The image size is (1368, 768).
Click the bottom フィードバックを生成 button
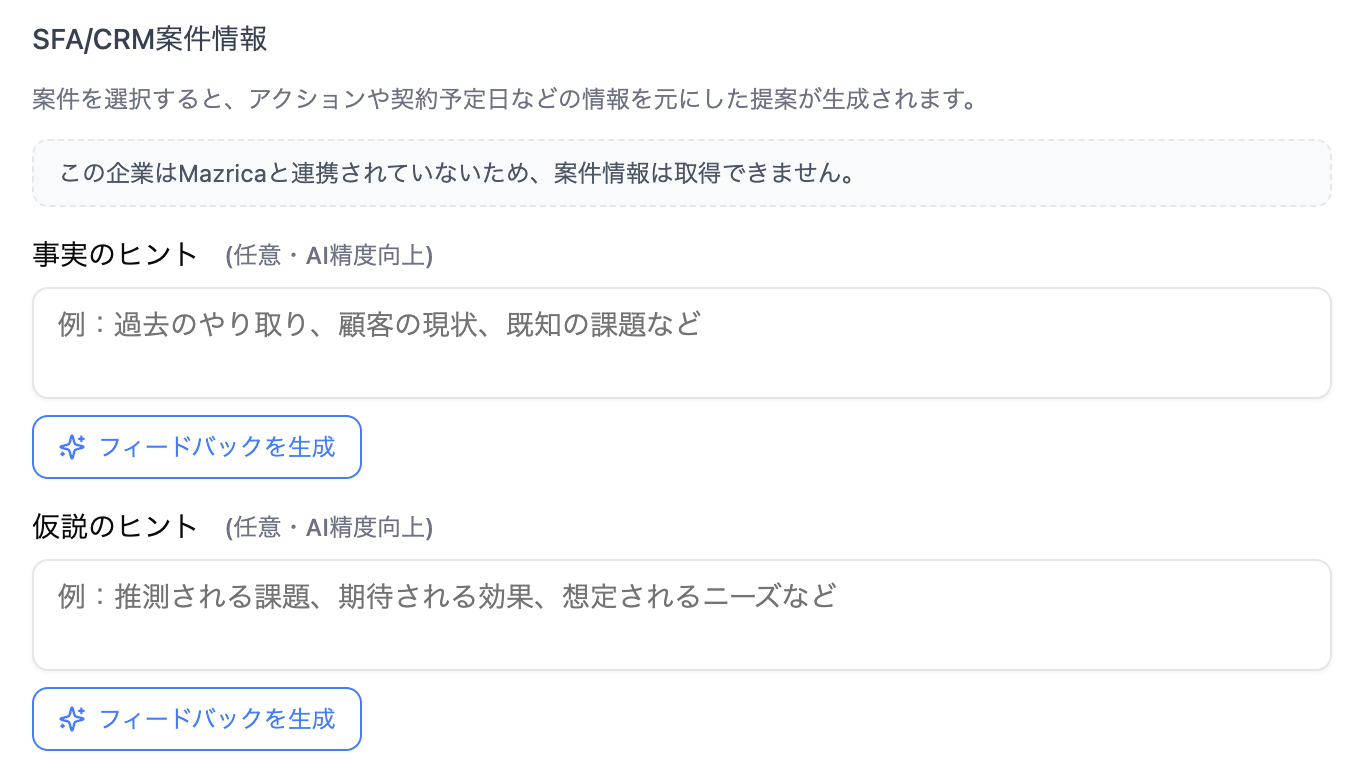(x=196, y=719)
